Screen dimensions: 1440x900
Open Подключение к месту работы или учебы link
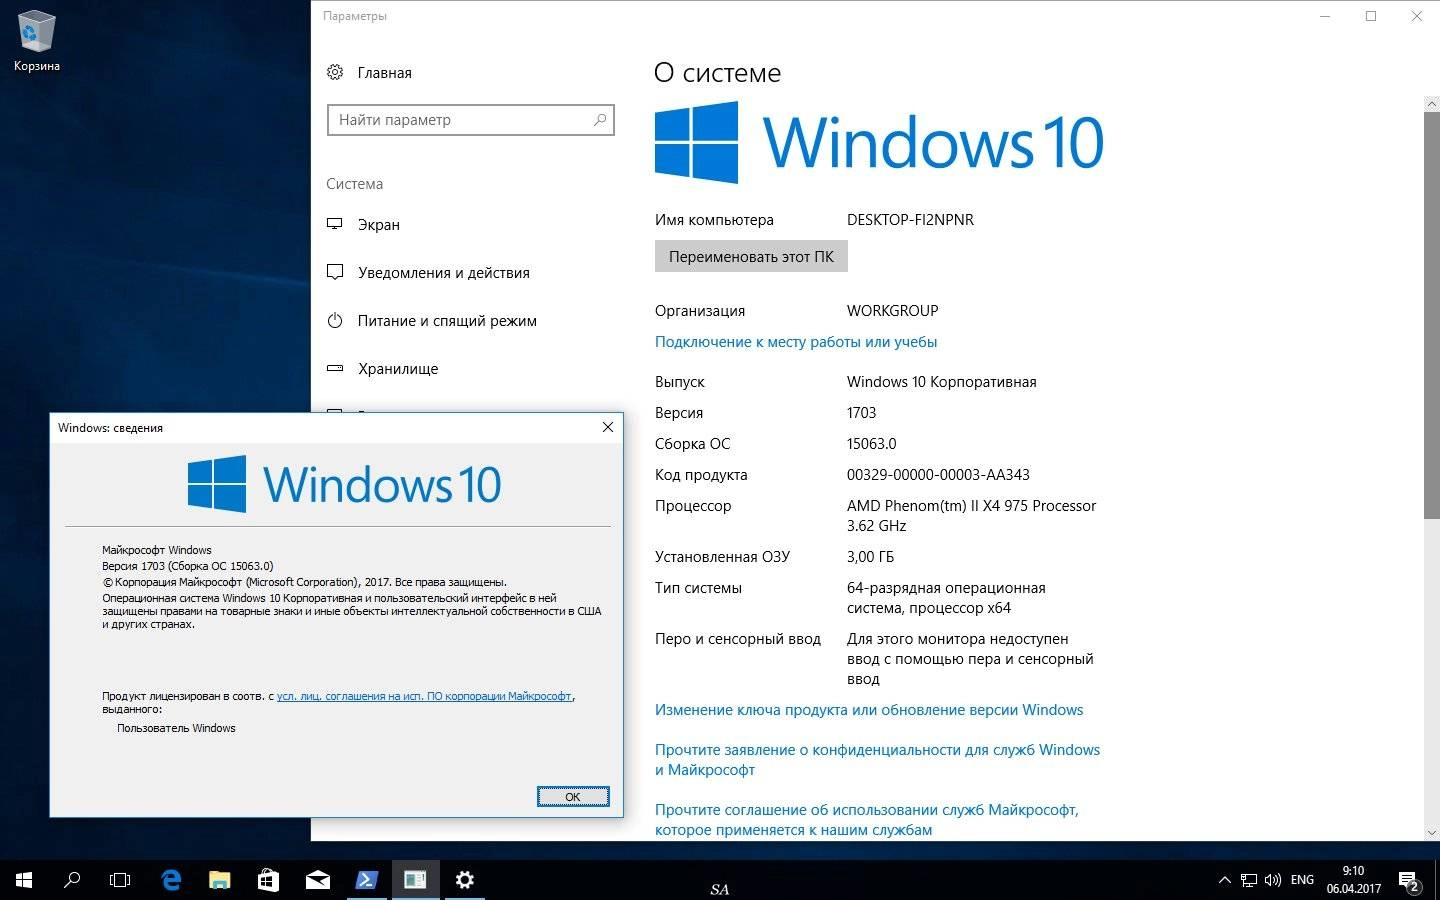796,342
